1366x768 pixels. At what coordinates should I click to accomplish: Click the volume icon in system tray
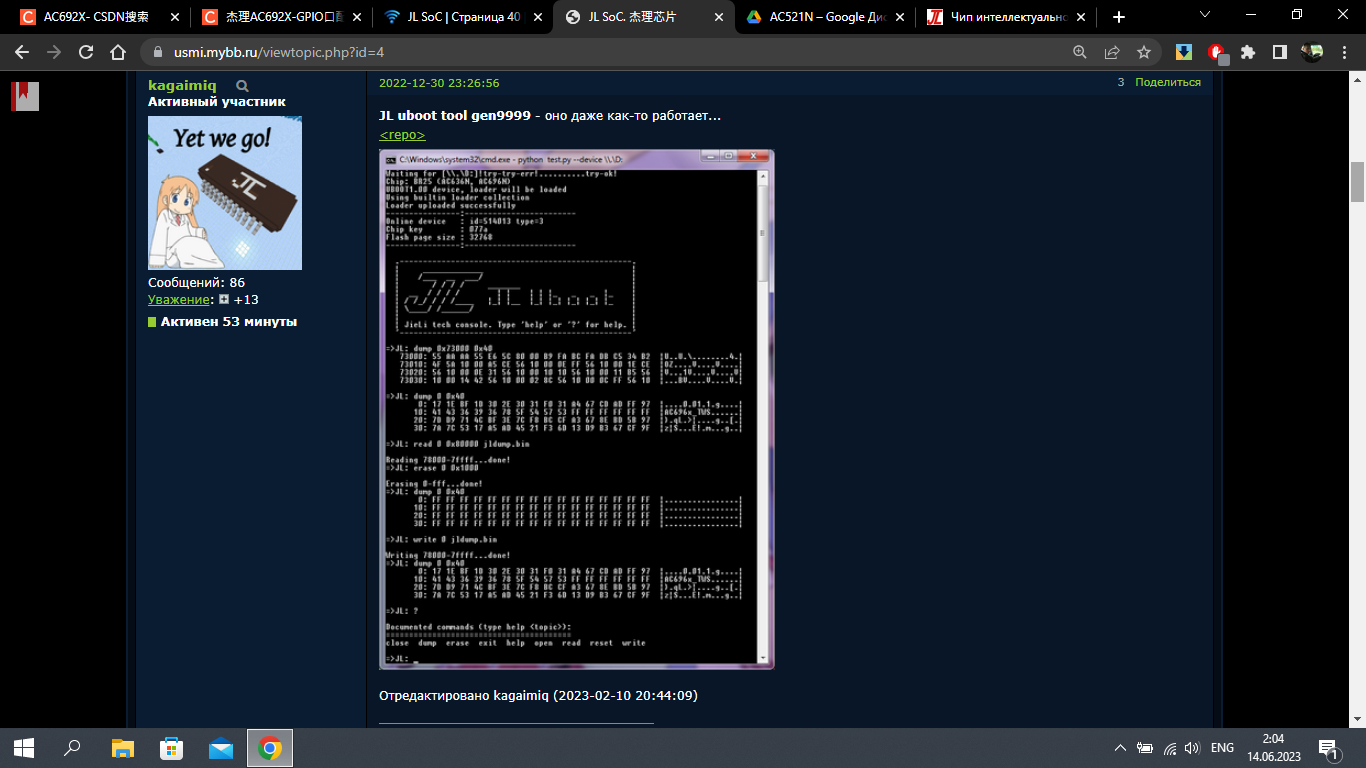[1191, 748]
